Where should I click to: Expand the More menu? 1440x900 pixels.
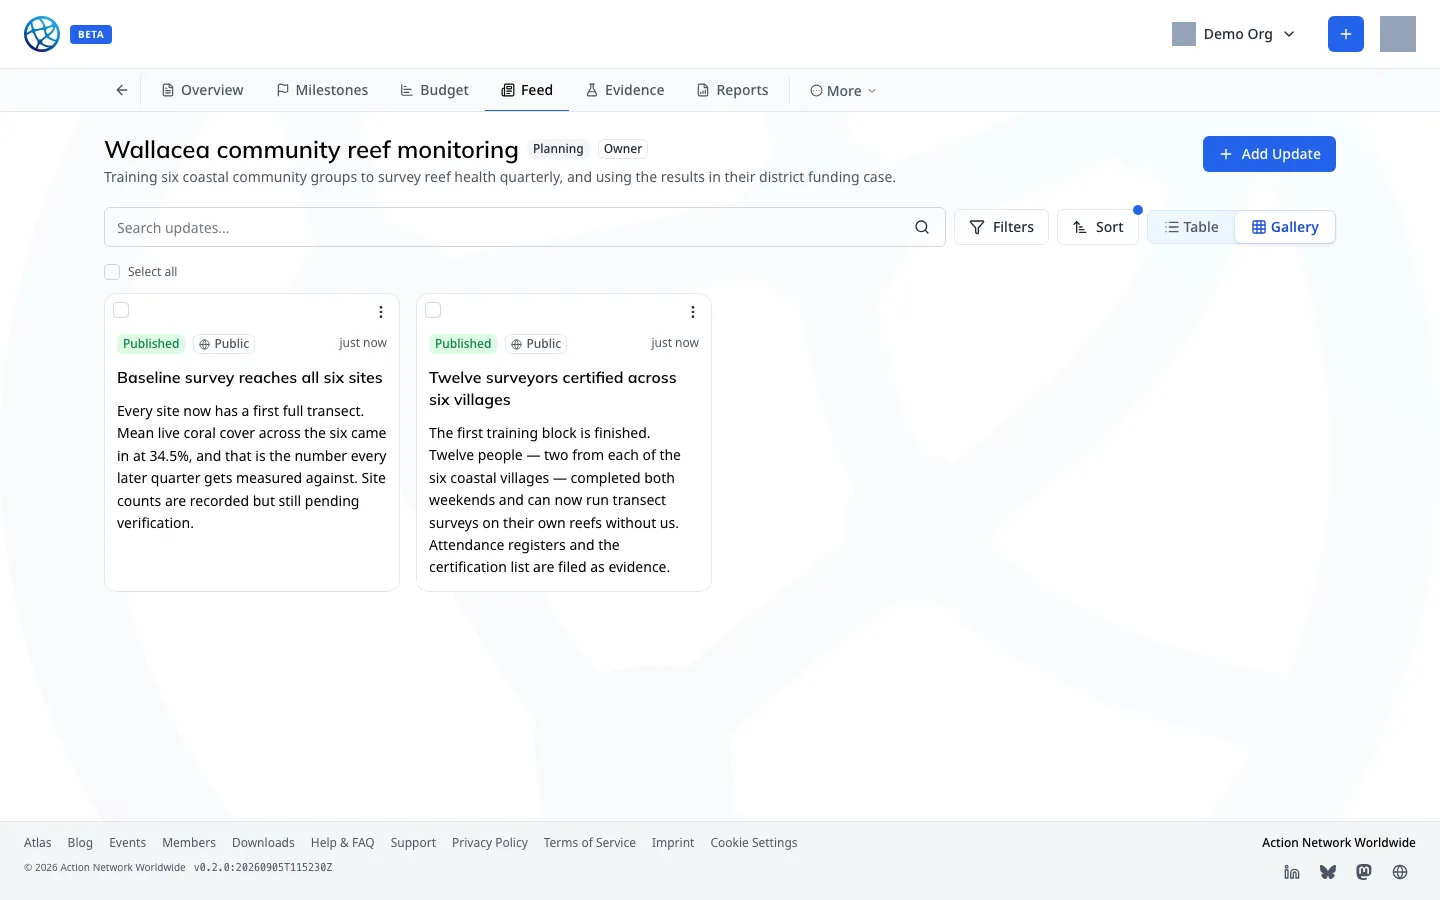tap(843, 91)
